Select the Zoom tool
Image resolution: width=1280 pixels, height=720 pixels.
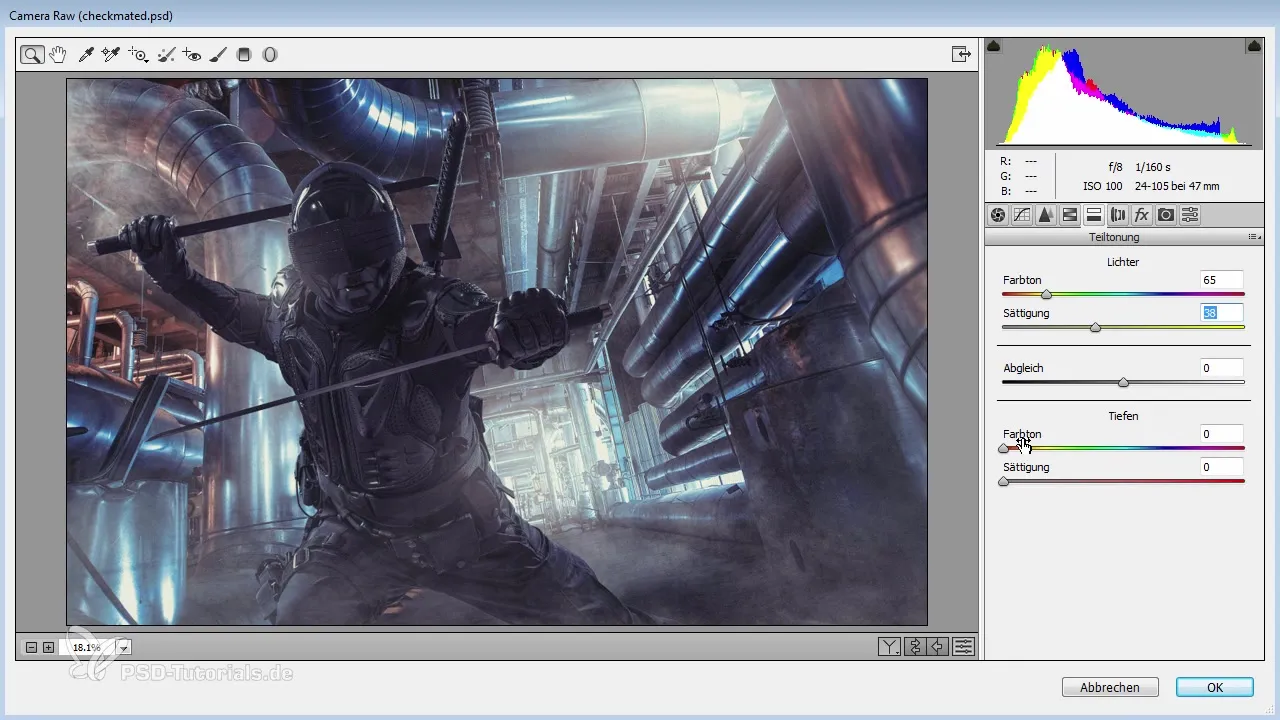[32, 55]
